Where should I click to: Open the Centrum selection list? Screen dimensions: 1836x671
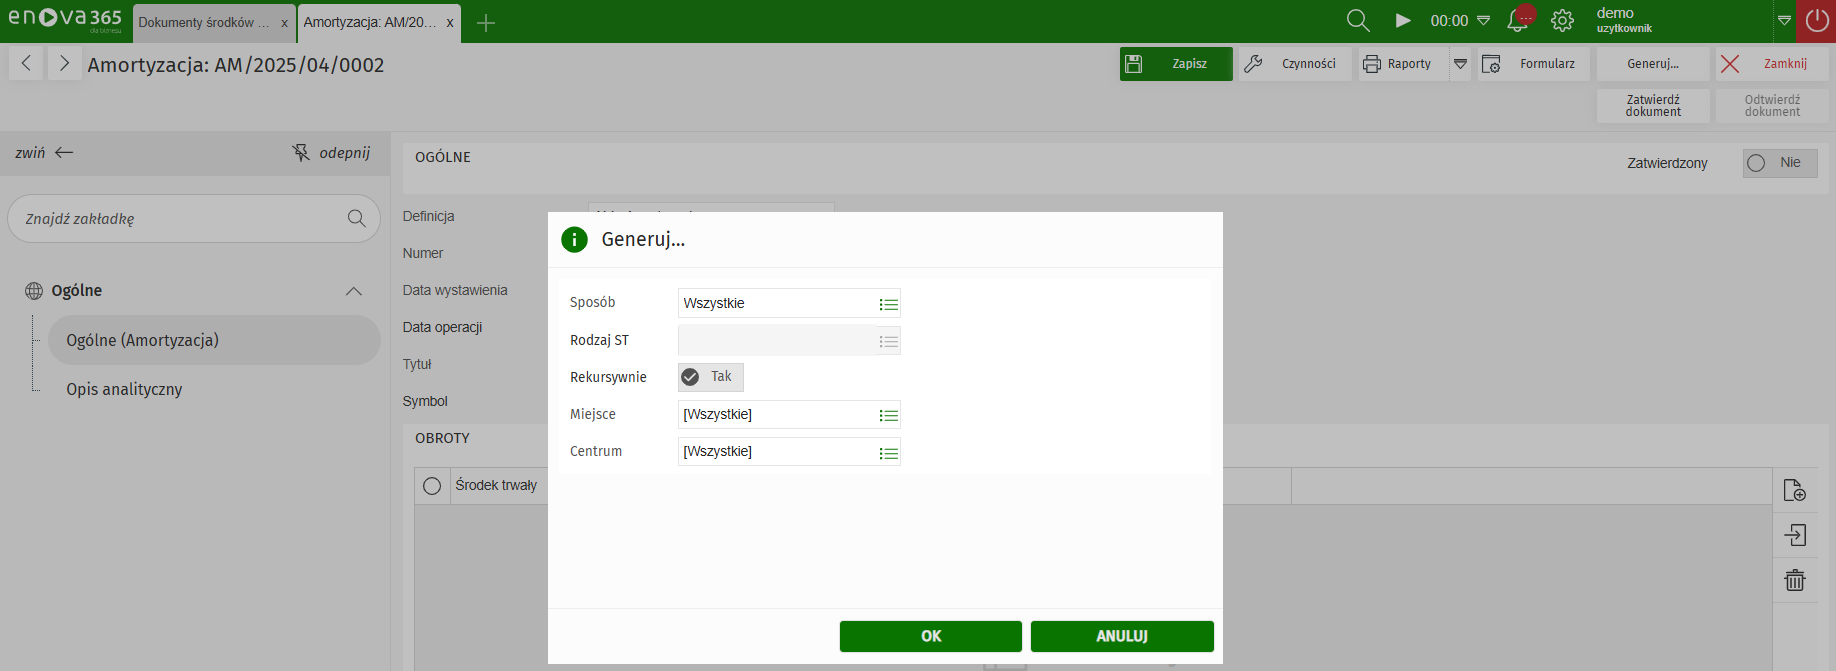pos(888,453)
